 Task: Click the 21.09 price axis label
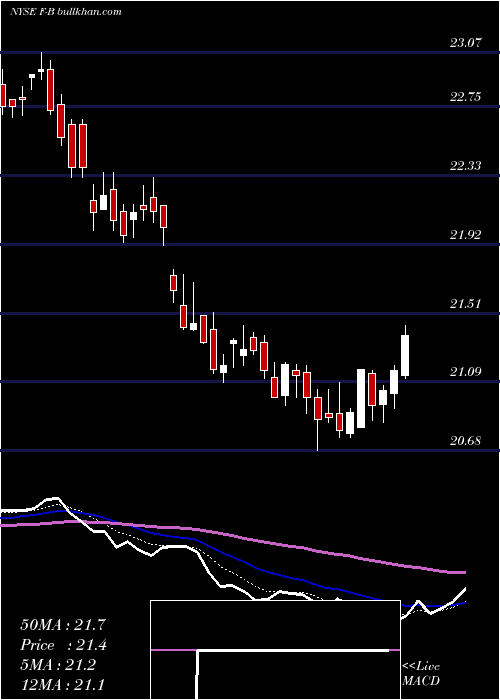[466, 372]
